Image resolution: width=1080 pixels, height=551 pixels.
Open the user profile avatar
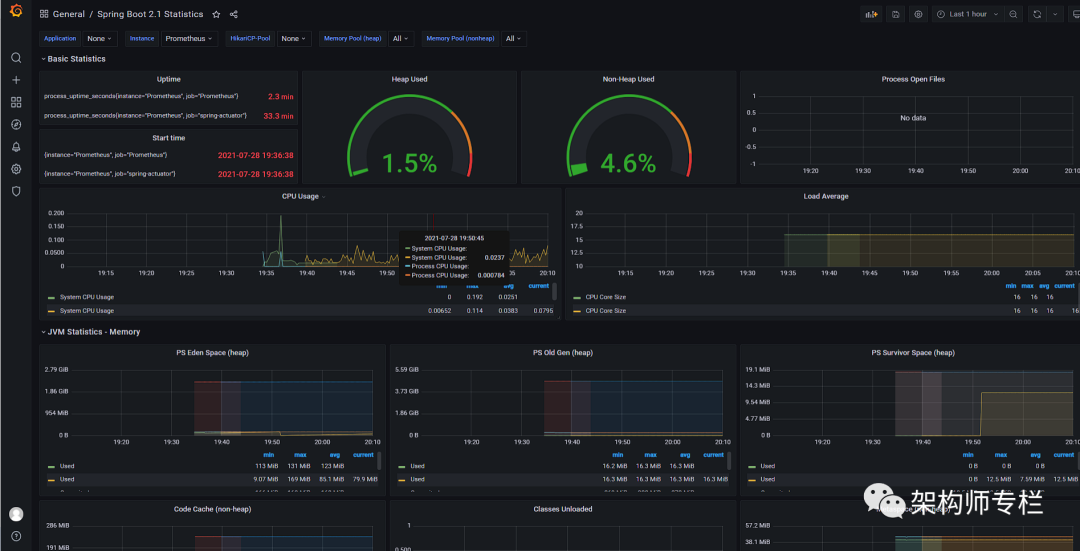pos(16,514)
